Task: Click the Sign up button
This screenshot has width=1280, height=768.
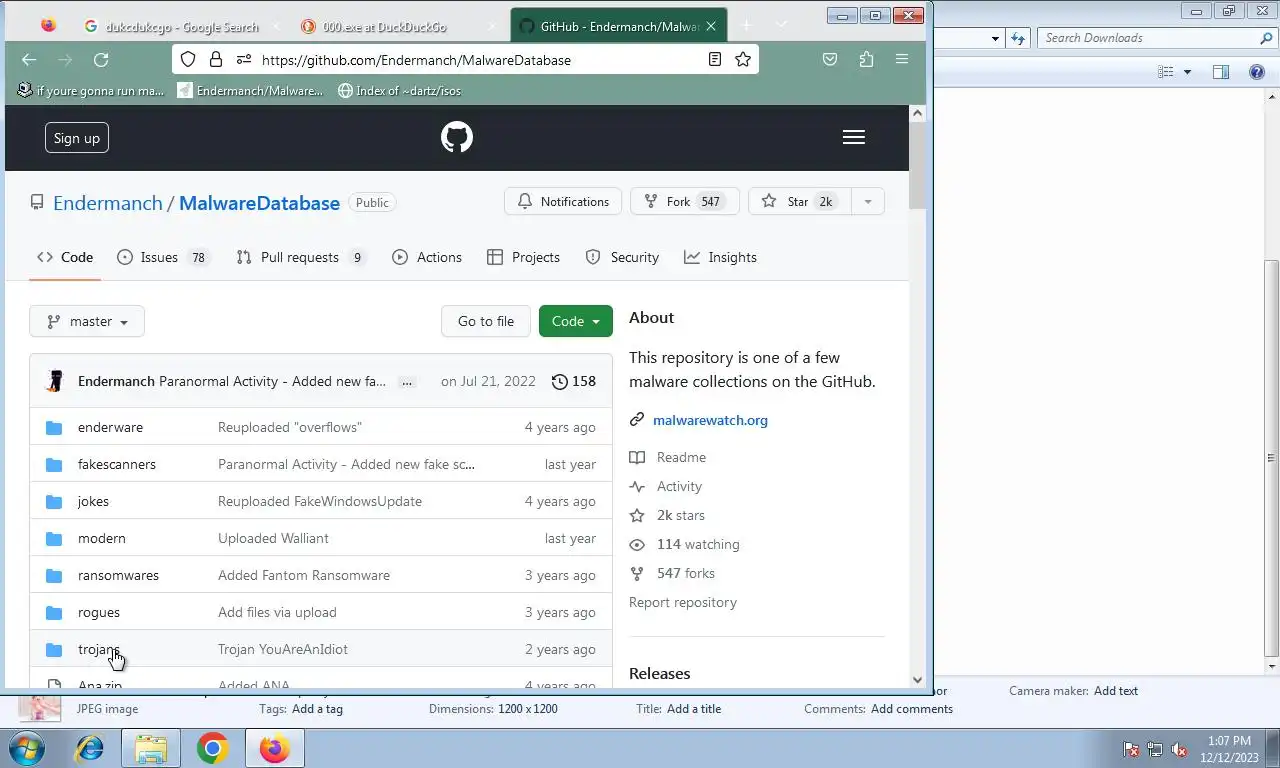Action: [77, 138]
